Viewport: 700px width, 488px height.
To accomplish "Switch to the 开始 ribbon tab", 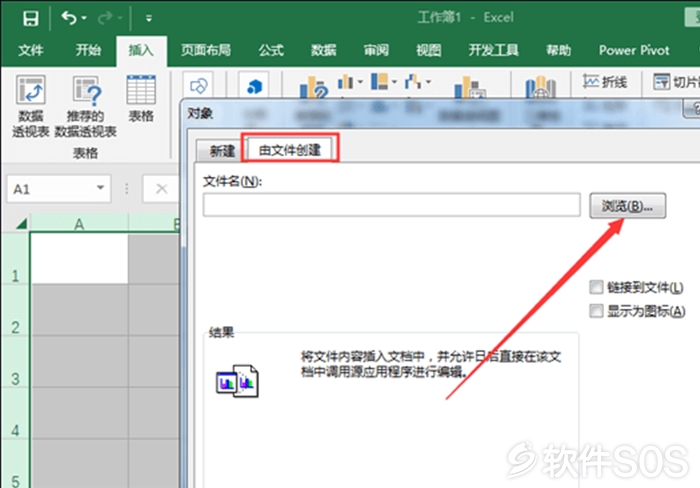I will coord(88,50).
